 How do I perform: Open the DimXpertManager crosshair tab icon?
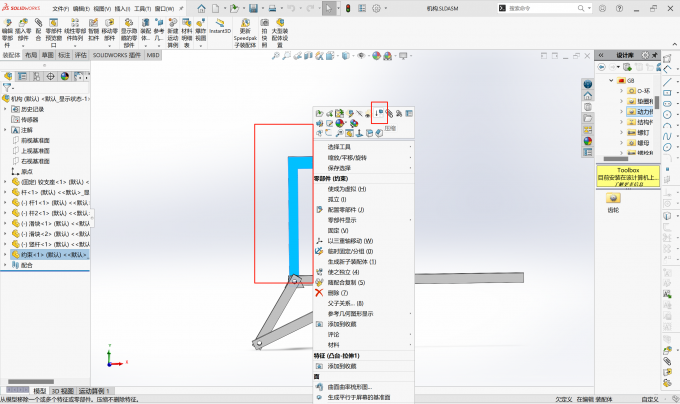50,76
